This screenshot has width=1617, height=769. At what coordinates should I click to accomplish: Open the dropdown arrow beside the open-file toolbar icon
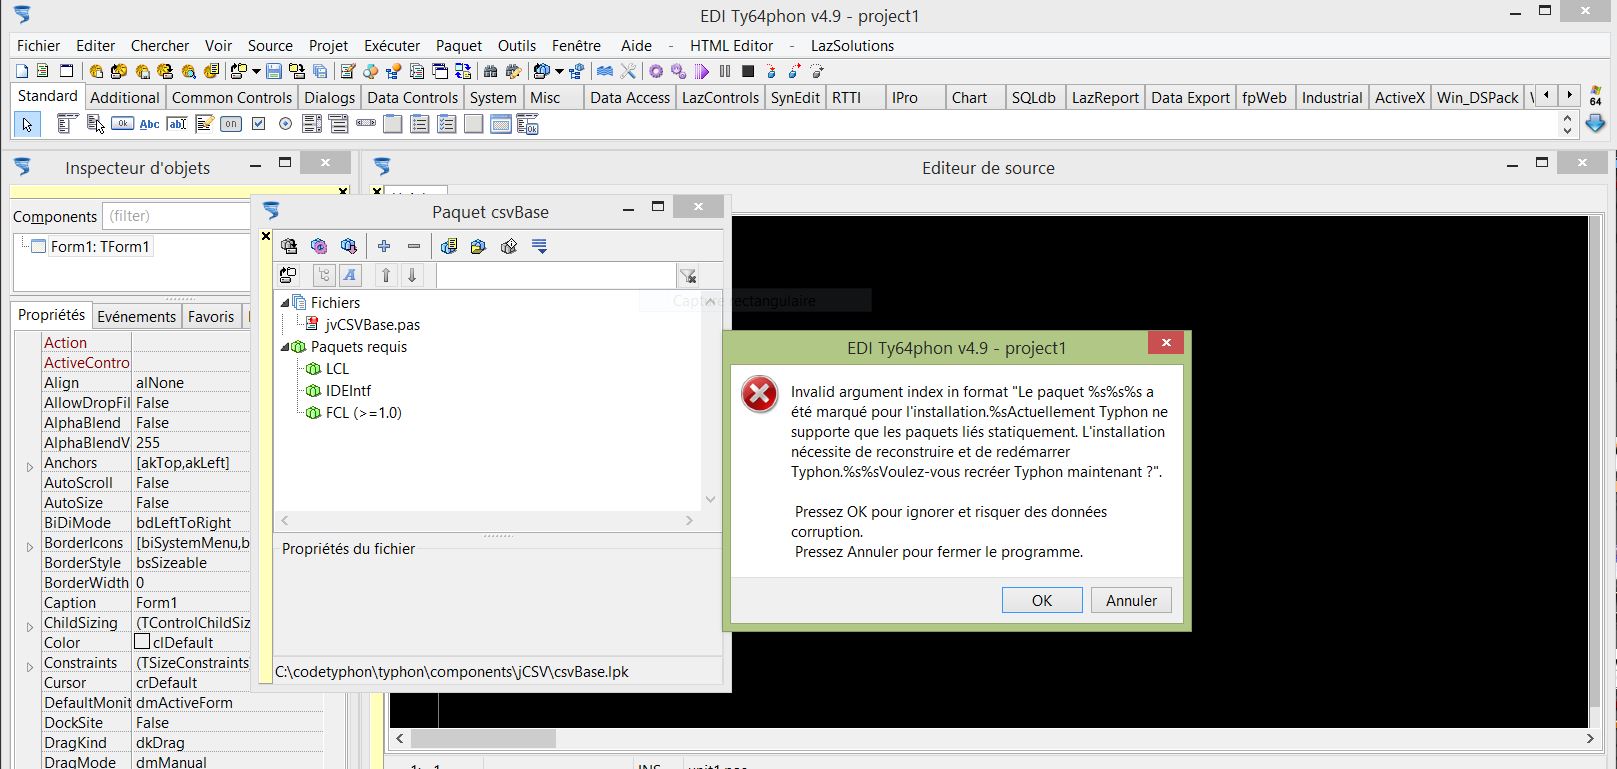click(256, 71)
